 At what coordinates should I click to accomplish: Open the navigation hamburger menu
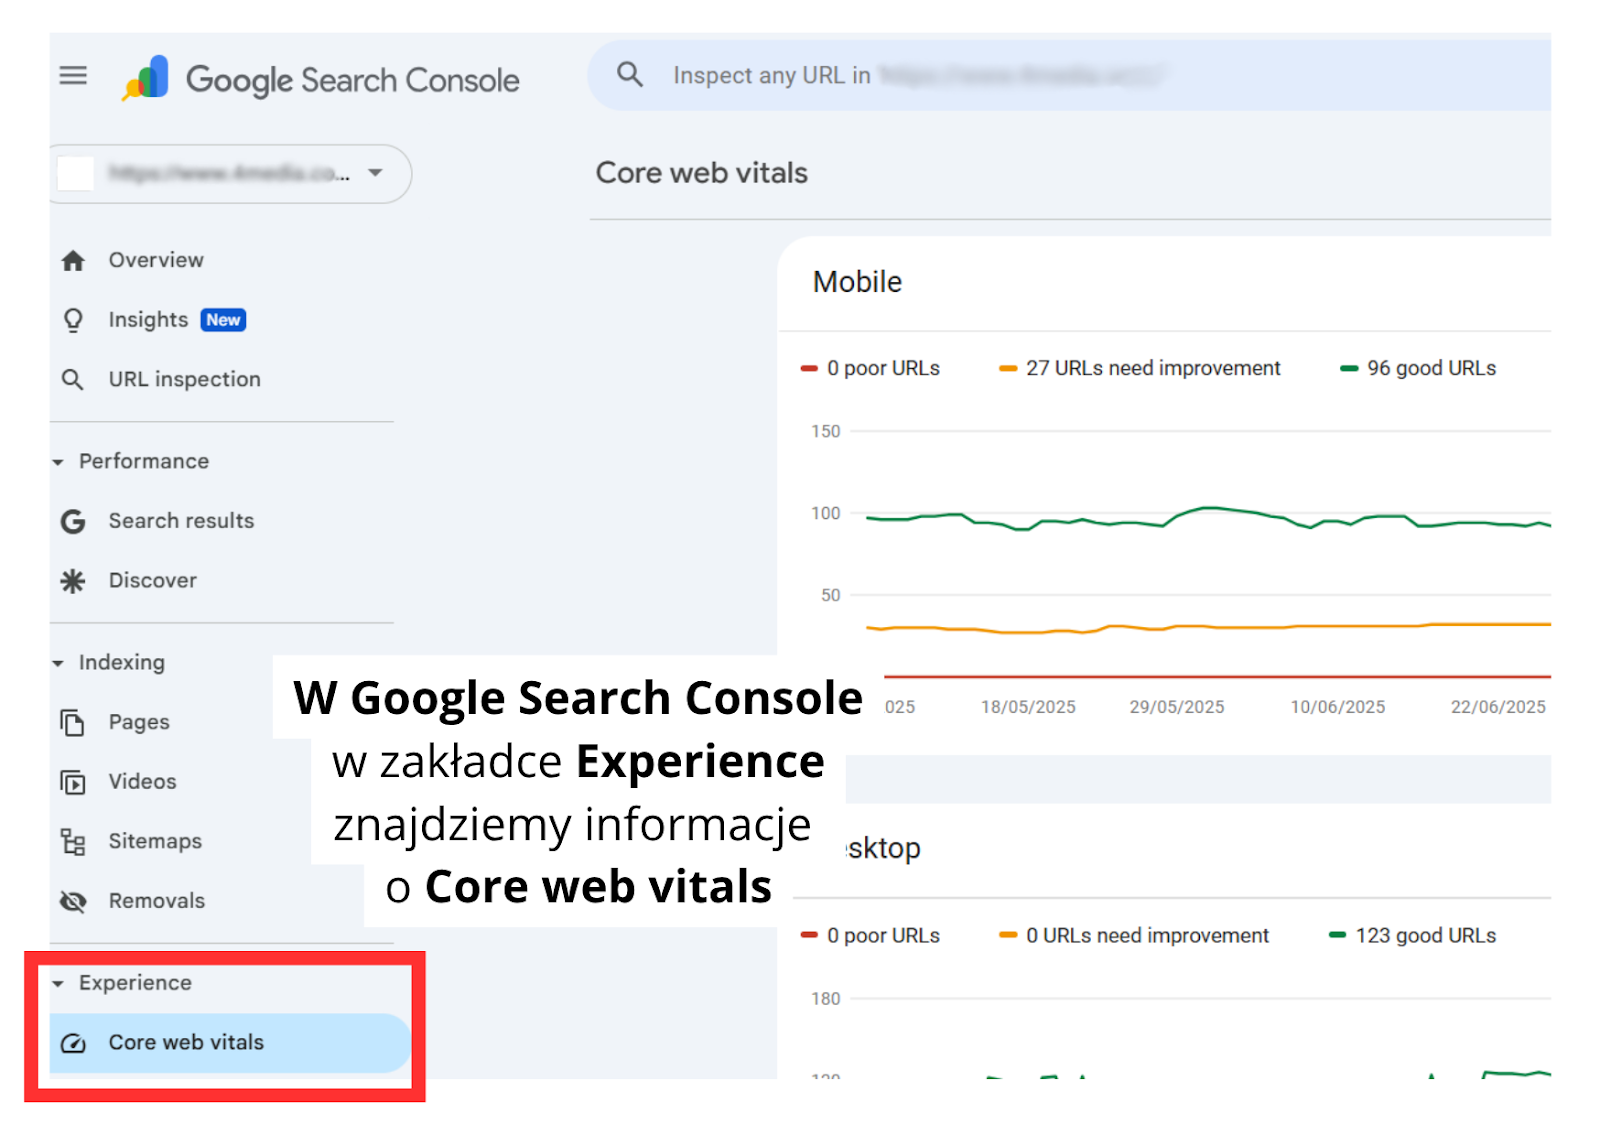pyautogui.click(x=72, y=76)
